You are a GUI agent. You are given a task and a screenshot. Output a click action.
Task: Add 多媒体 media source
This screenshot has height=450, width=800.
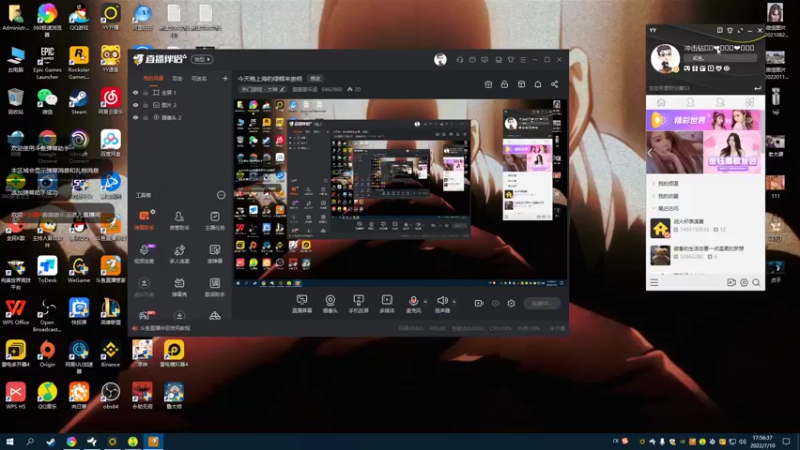[387, 304]
